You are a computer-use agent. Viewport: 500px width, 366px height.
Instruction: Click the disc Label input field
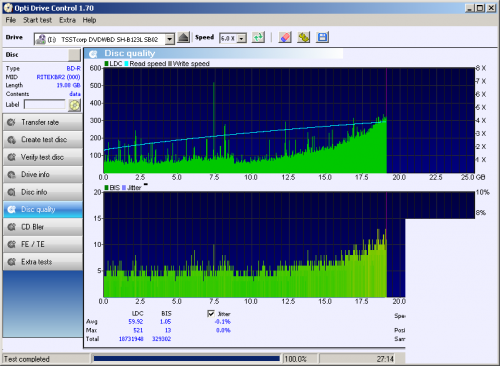tap(45, 104)
